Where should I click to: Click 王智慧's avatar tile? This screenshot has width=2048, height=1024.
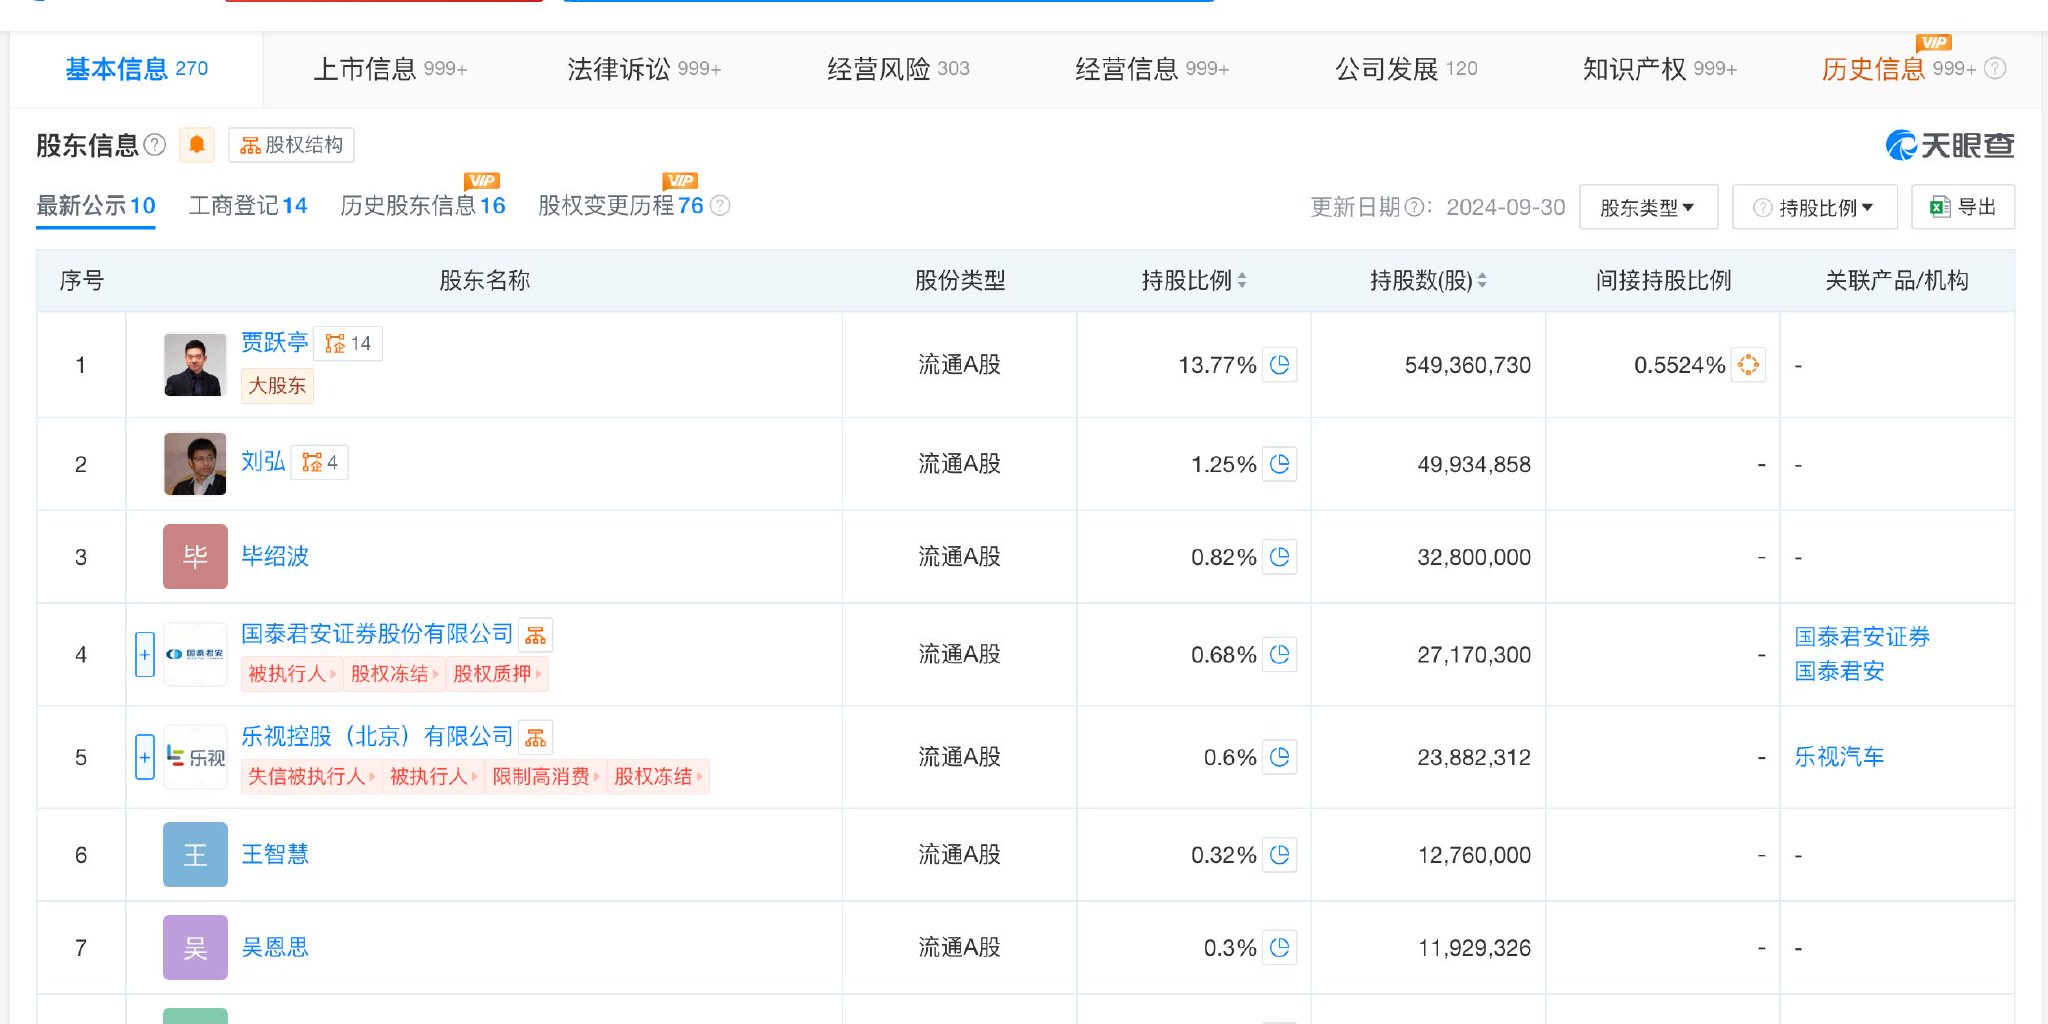click(x=195, y=855)
